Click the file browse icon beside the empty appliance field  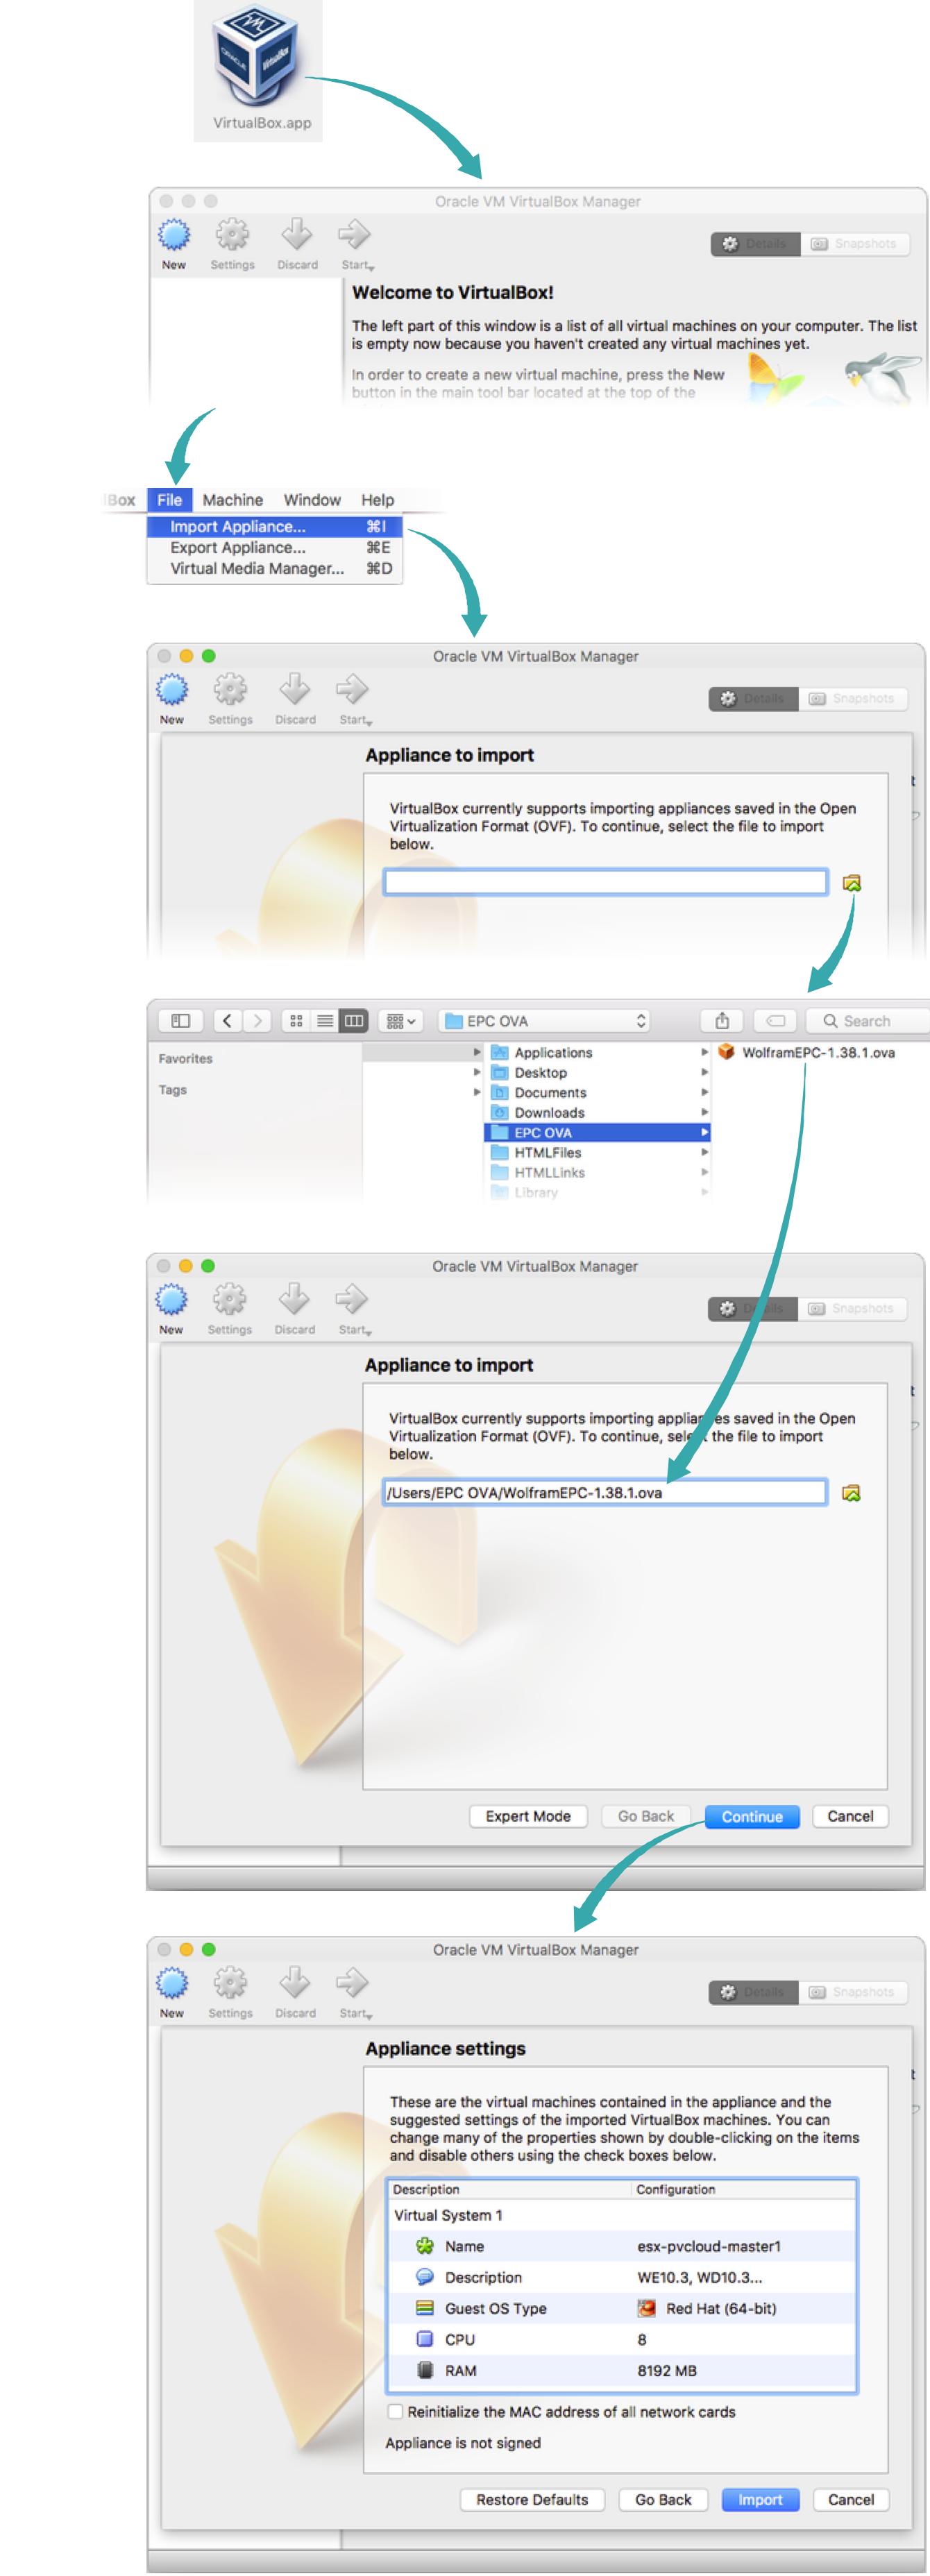(x=851, y=883)
